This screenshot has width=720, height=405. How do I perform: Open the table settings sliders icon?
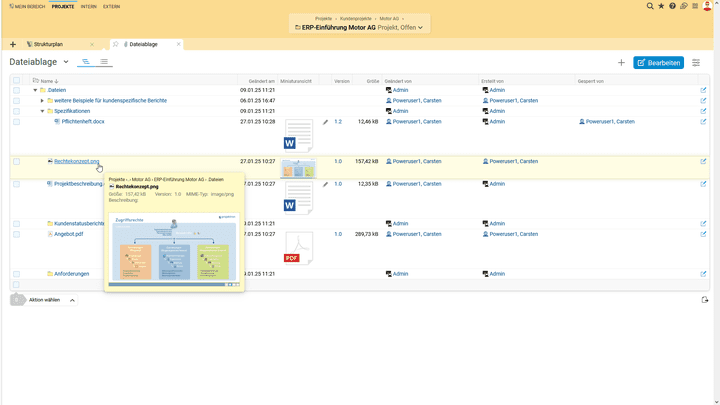point(696,63)
